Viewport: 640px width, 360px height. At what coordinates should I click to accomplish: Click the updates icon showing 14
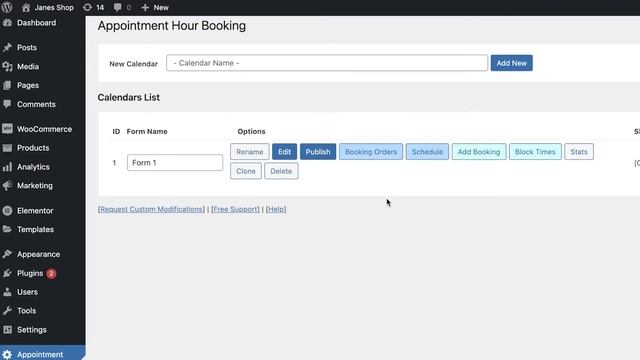click(x=87, y=7)
